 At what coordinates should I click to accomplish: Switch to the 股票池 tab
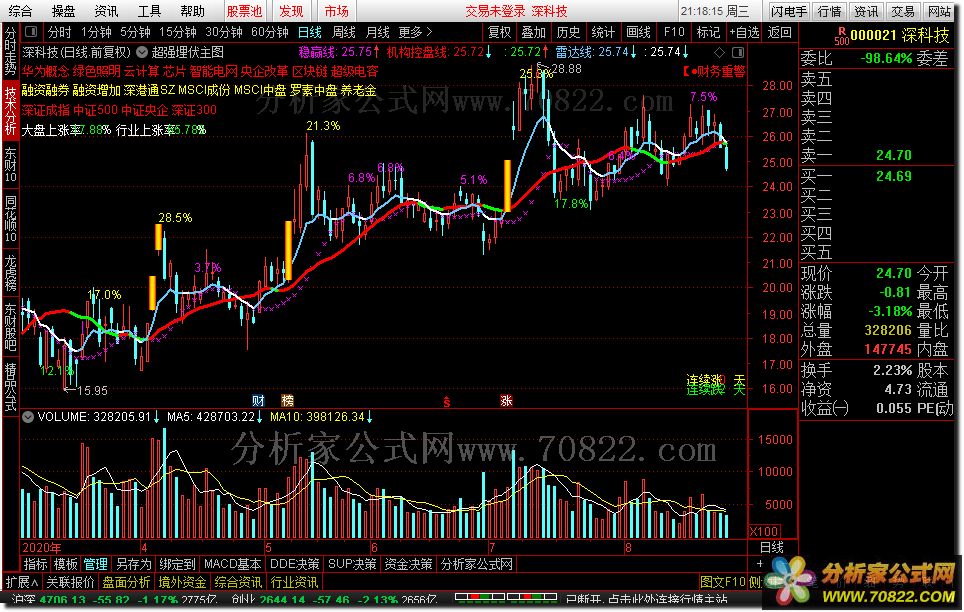(244, 11)
